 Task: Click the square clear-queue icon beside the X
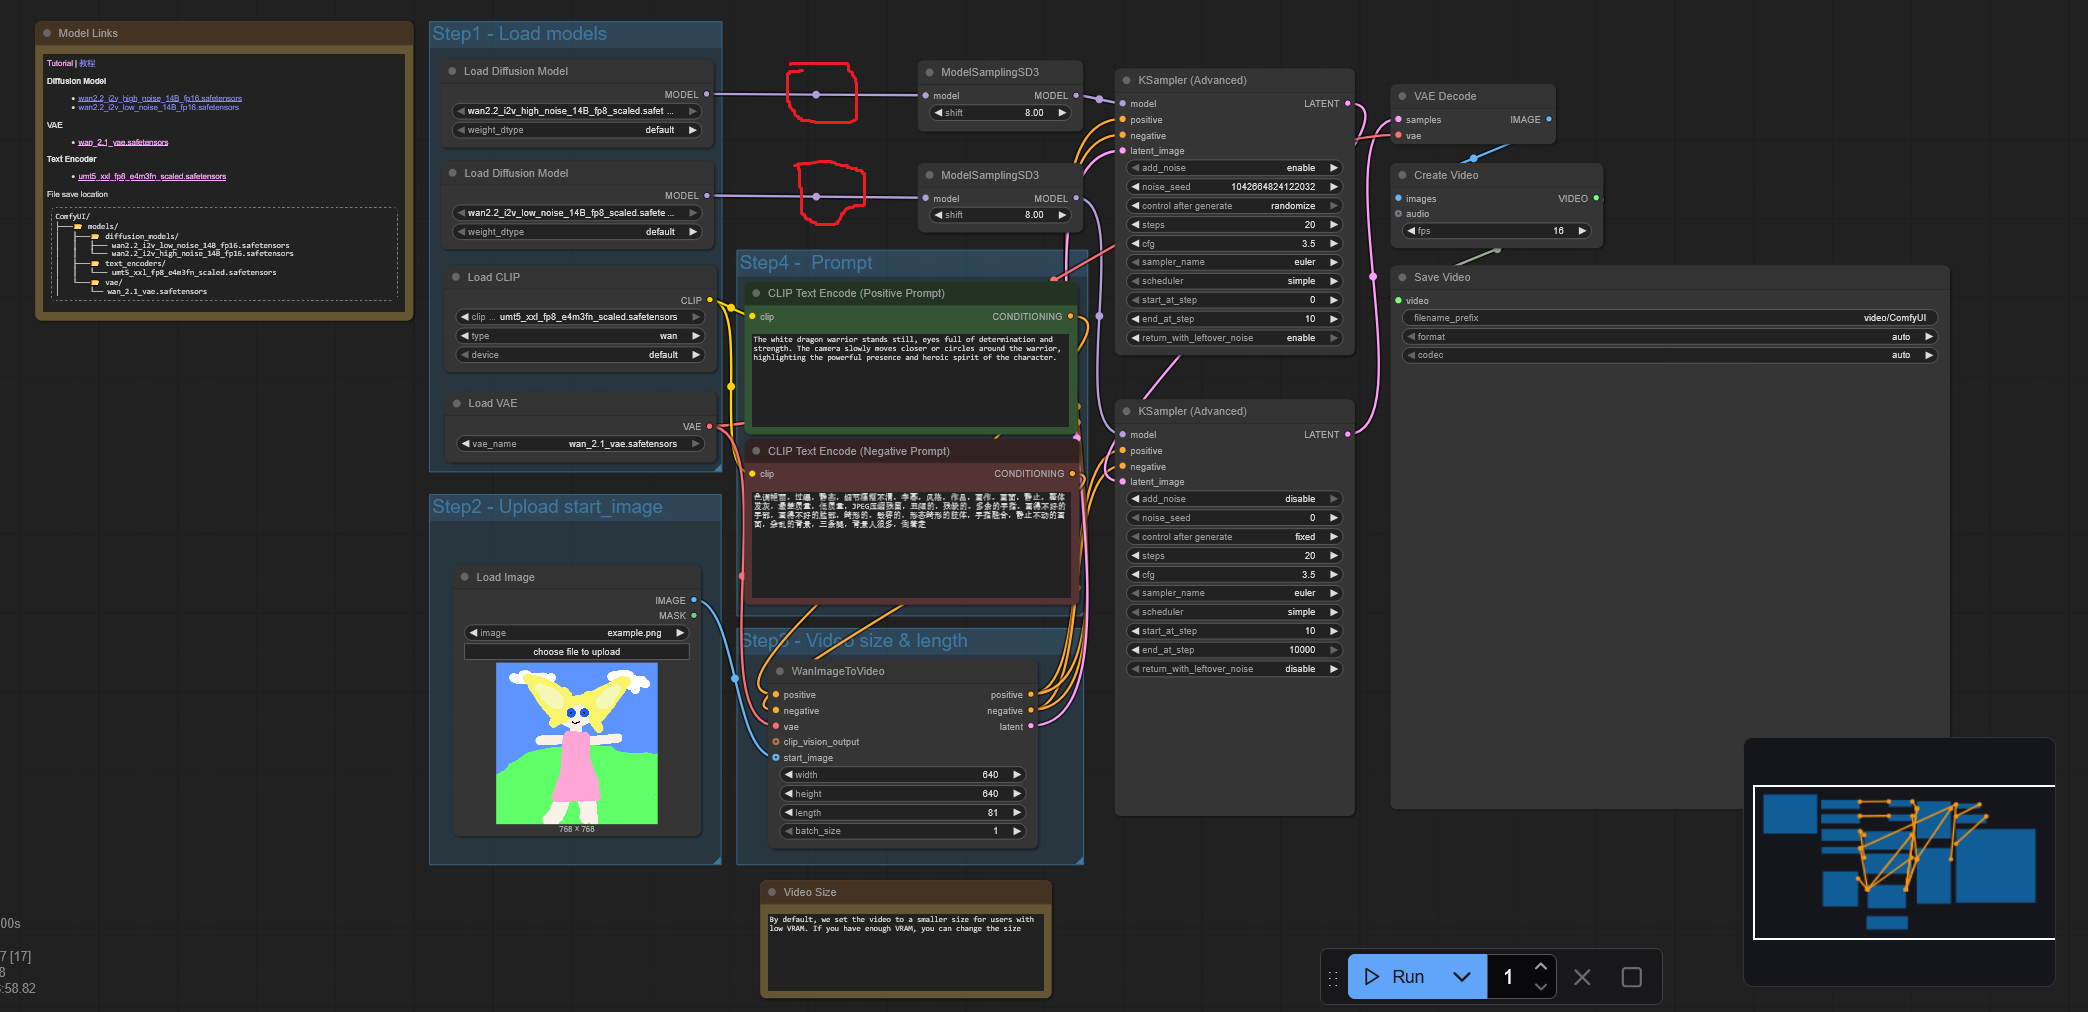(x=1631, y=977)
